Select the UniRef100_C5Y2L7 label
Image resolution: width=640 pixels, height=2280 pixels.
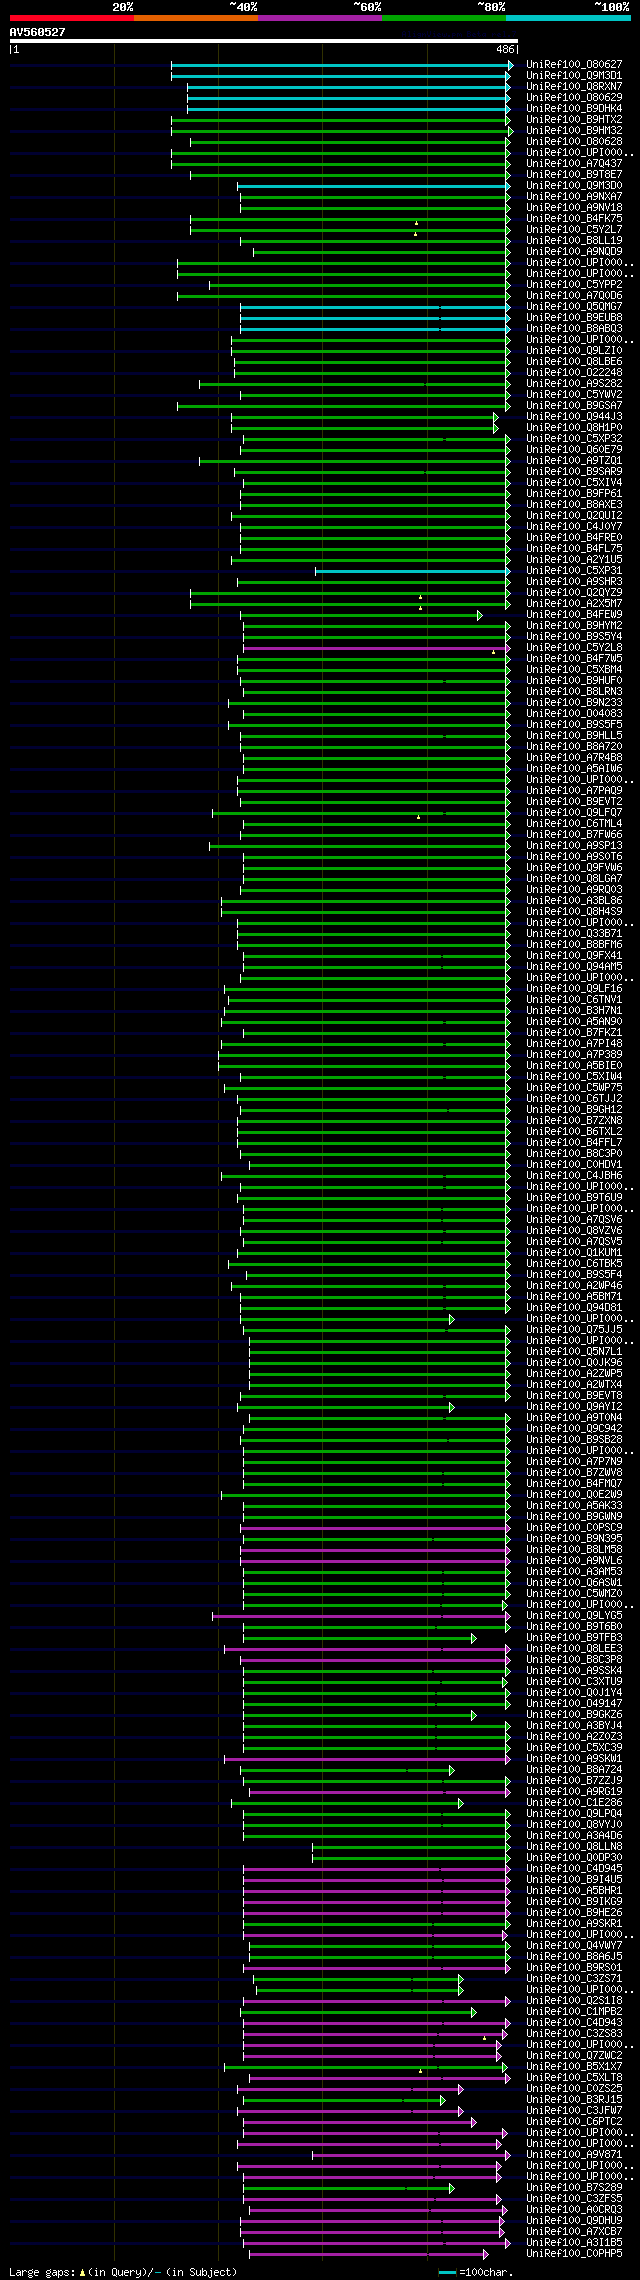coord(574,230)
